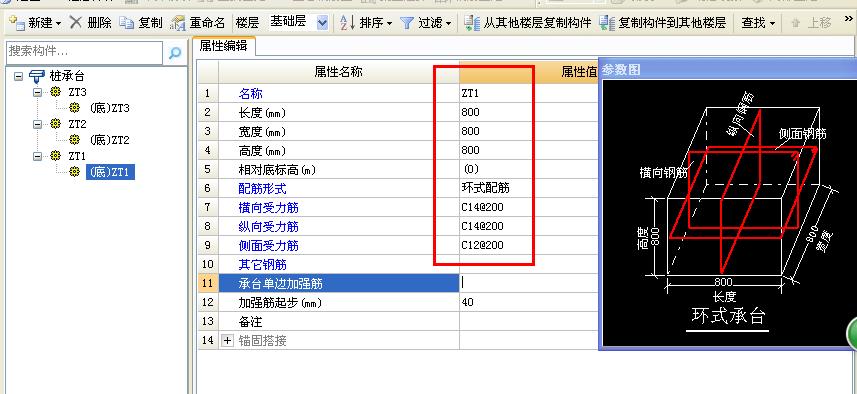Select the ZT1 parent tree item
The image size is (857, 394).
[77, 156]
